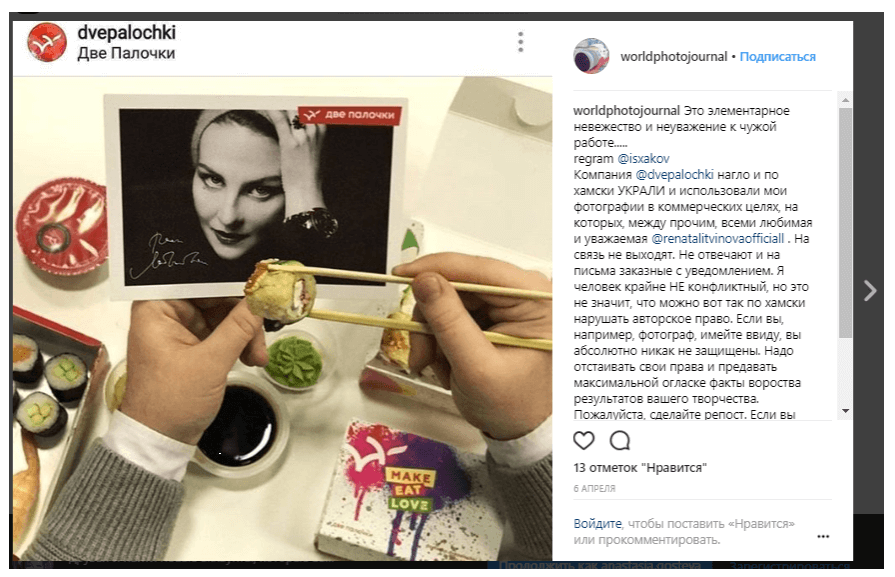Open the horizontal dots options menu
Image resolution: width=895 pixels, height=577 pixels.
tap(823, 536)
